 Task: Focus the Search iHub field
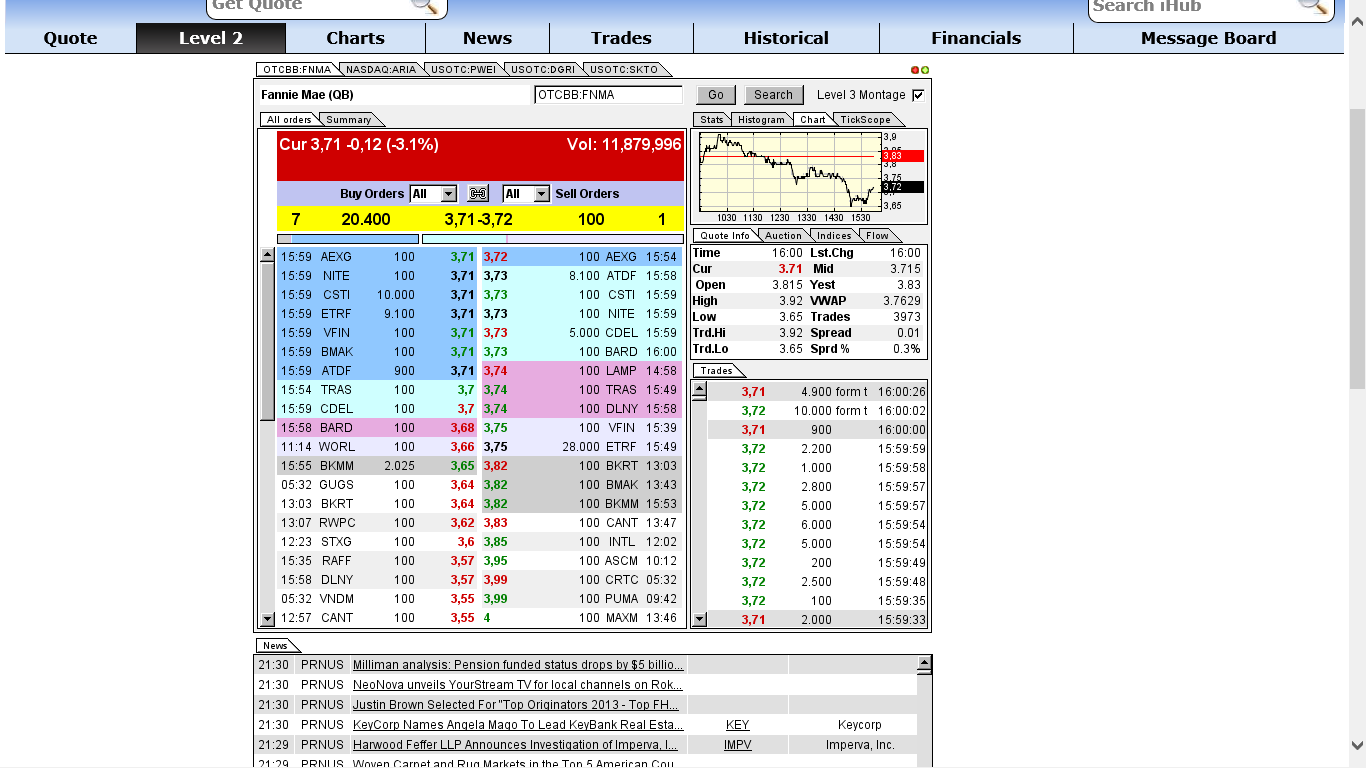point(1193,6)
